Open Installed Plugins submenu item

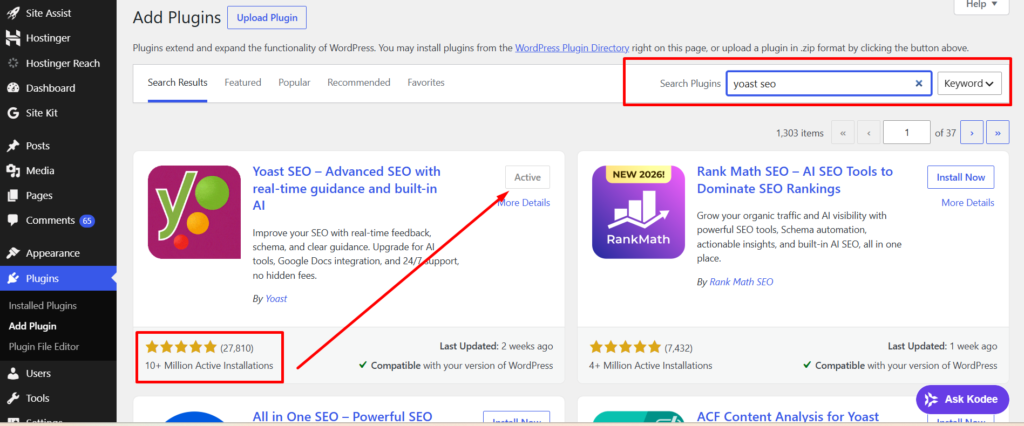pyautogui.click(x=42, y=306)
